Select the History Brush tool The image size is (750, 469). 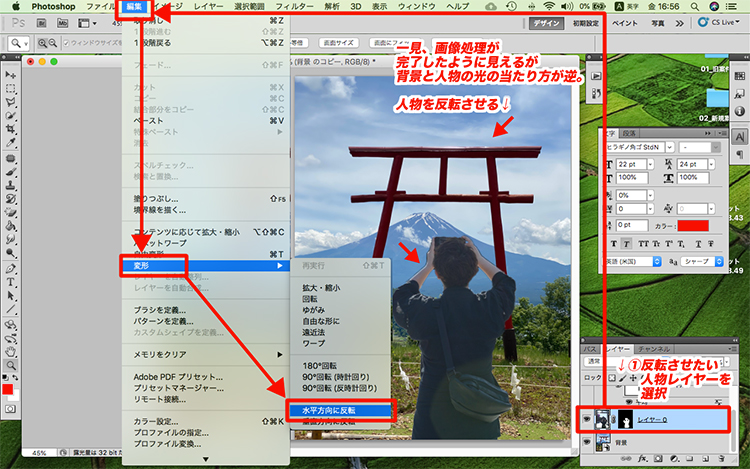tap(10, 198)
